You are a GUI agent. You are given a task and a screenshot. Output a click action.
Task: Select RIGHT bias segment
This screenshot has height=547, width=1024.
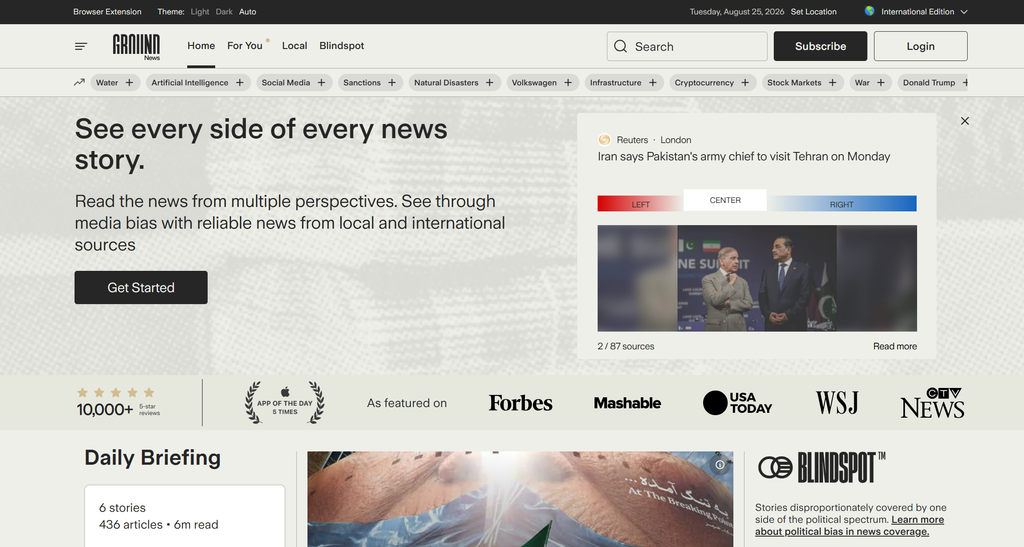(842, 204)
